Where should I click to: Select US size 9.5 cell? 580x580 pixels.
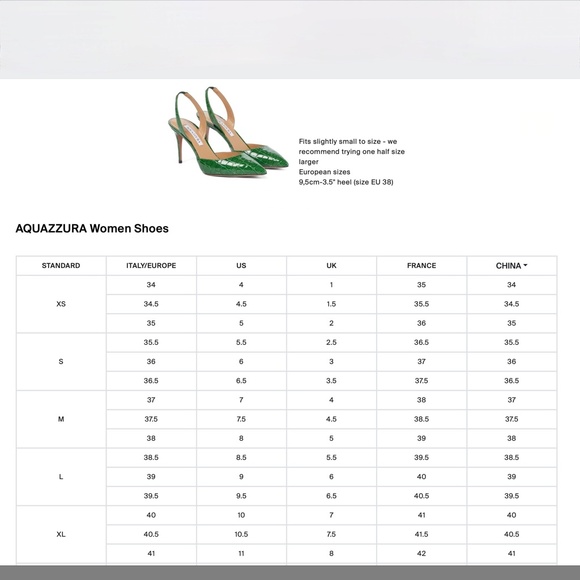pyautogui.click(x=241, y=496)
